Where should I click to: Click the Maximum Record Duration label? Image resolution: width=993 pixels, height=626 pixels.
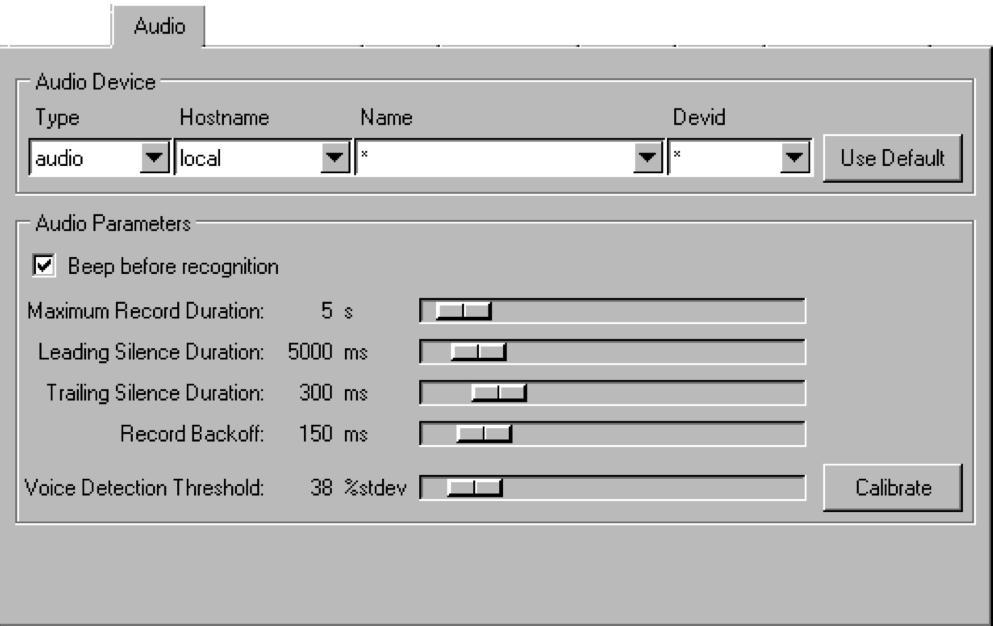coord(145,311)
